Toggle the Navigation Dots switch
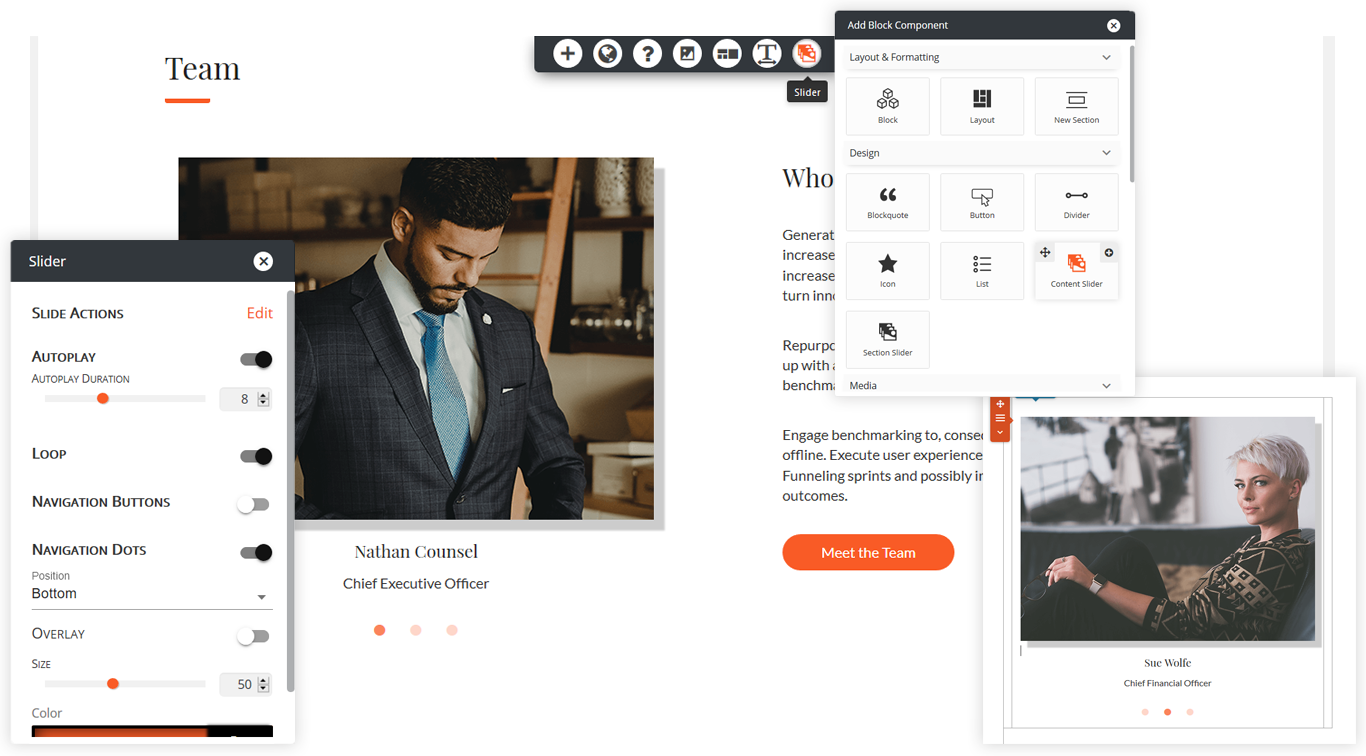This screenshot has height=756, width=1366. [x=256, y=552]
